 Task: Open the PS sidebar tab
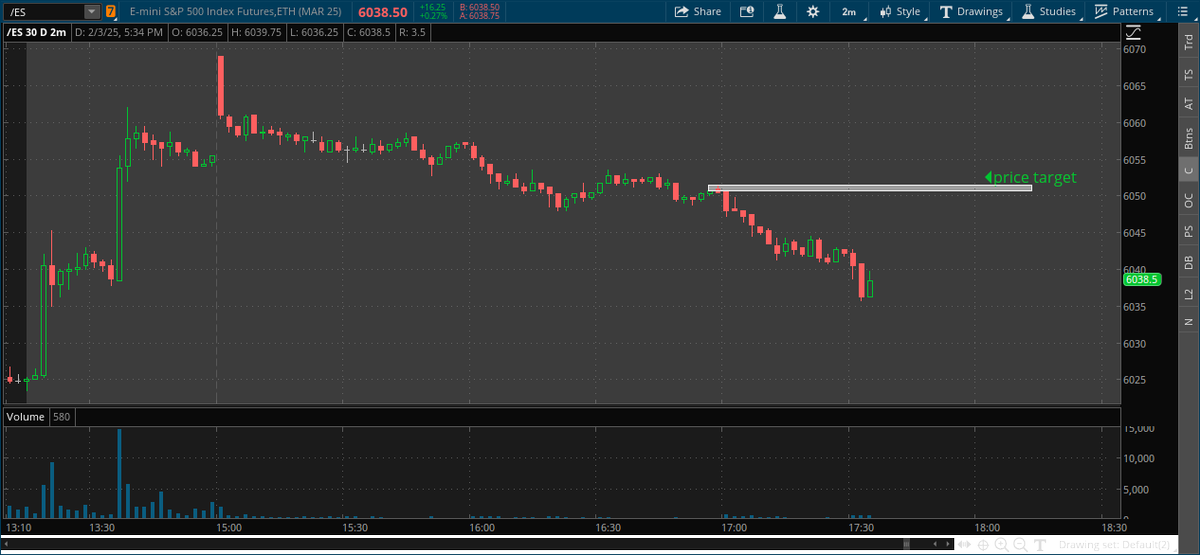pos(1189,232)
